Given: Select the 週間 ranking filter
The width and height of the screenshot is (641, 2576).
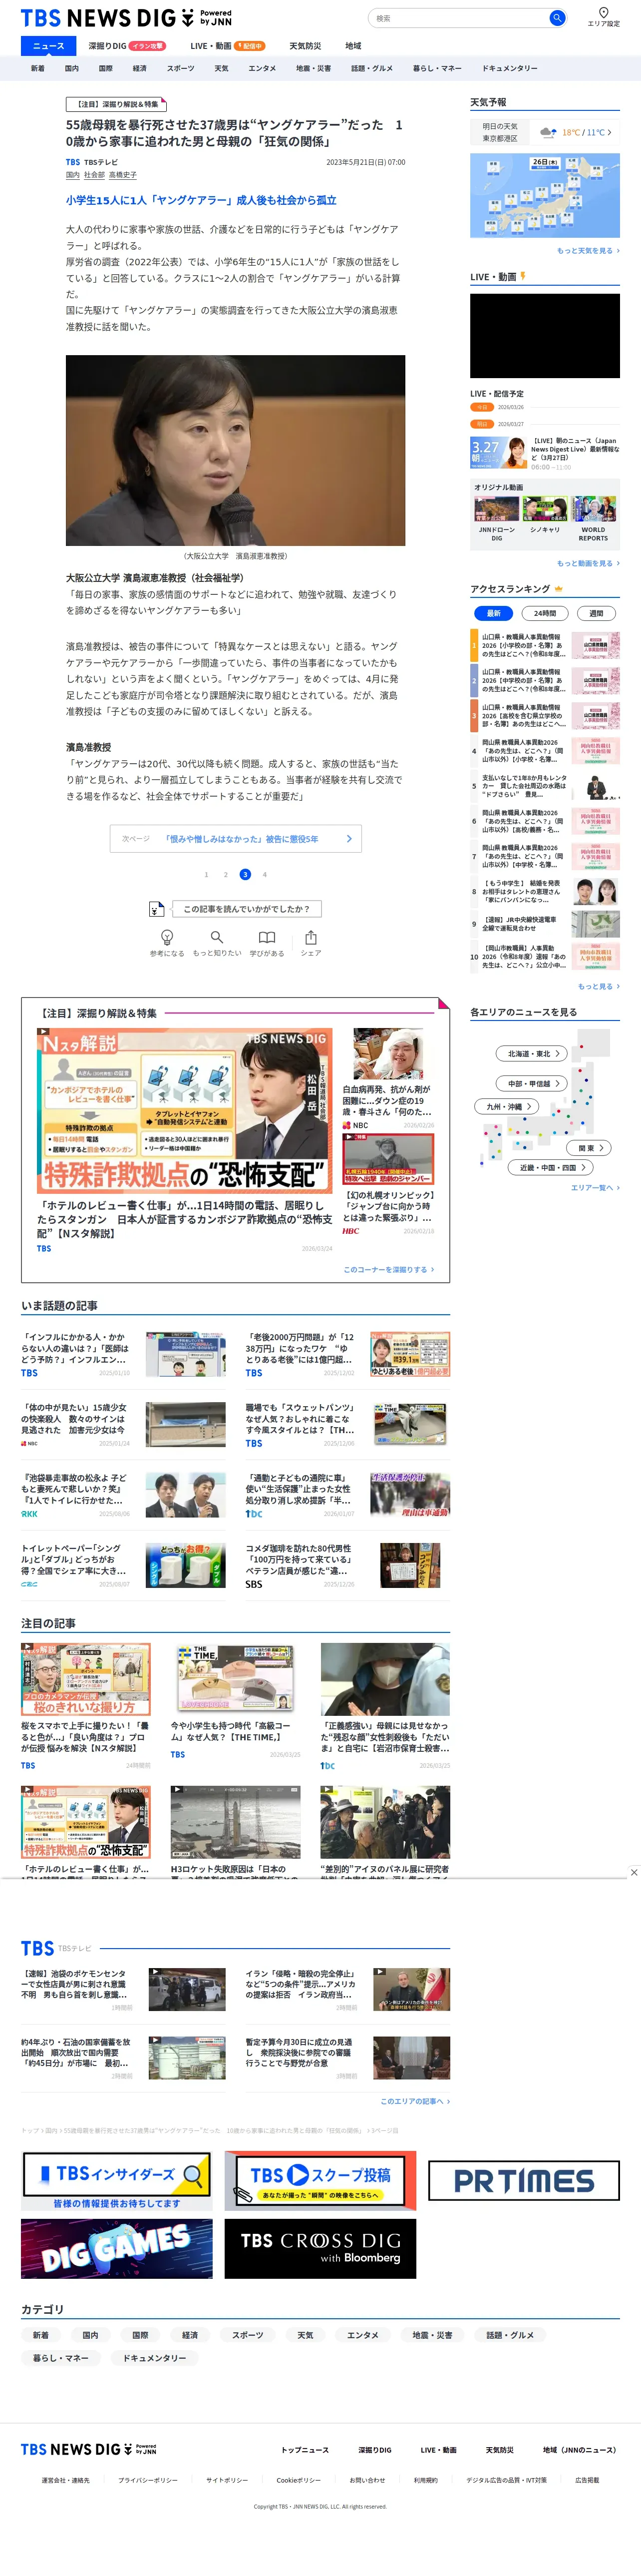Looking at the screenshot, I should pos(596,613).
